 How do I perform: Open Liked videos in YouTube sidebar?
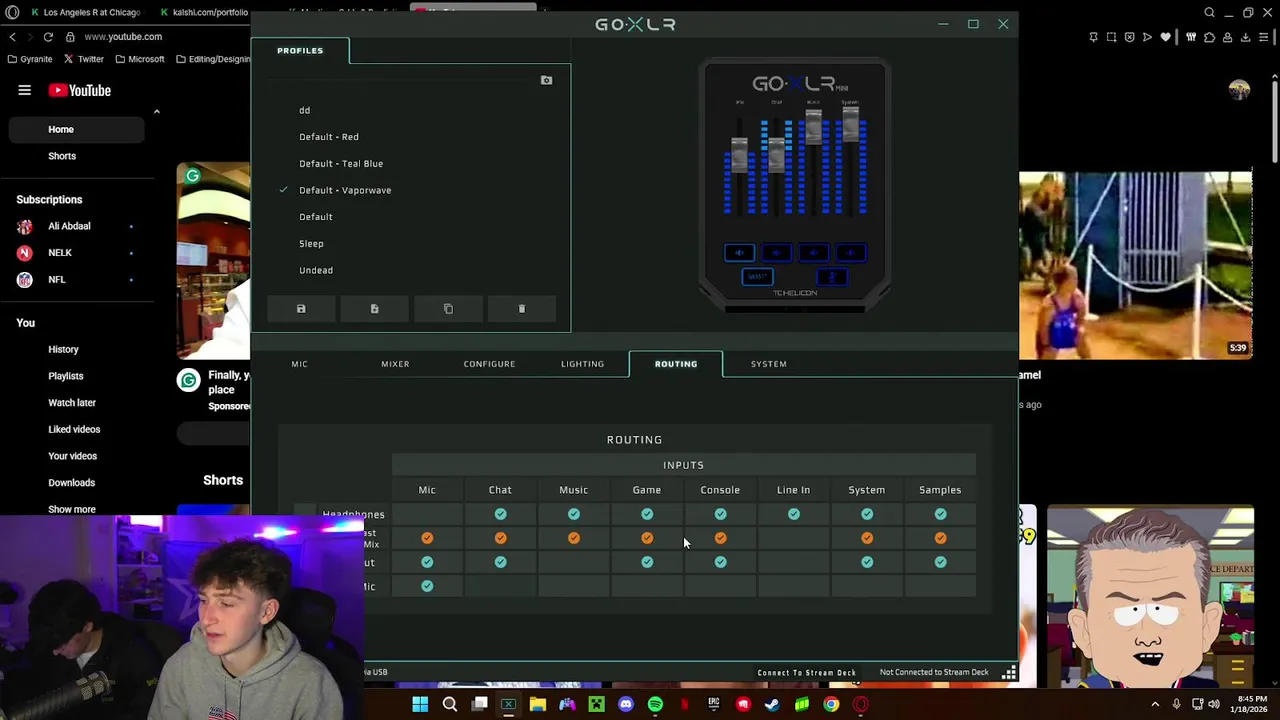point(74,429)
